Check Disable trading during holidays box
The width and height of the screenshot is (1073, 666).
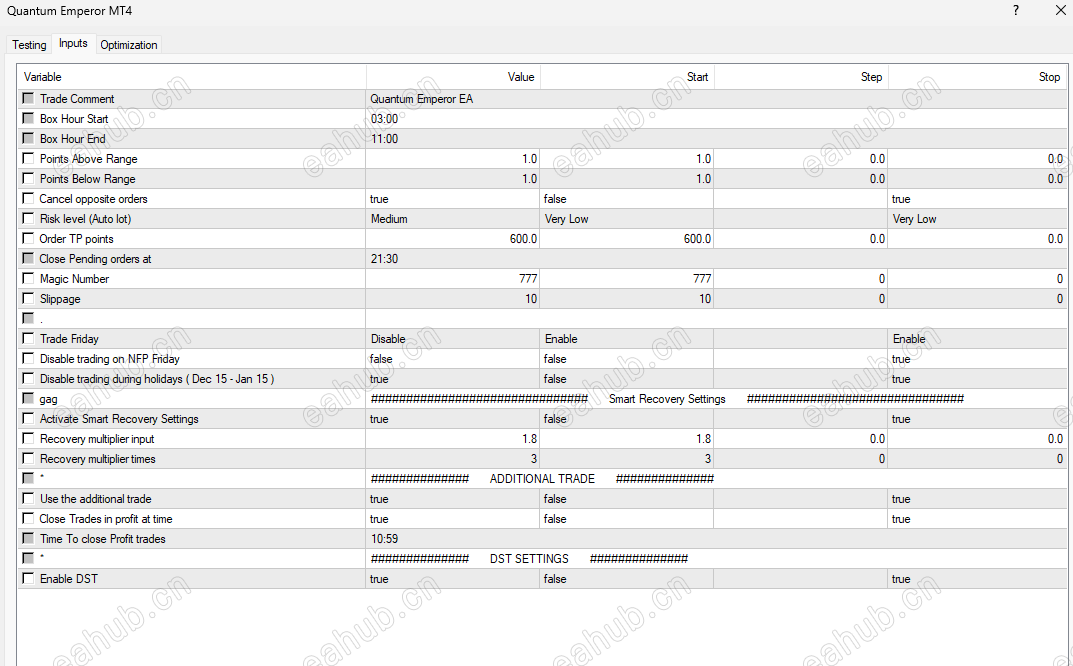click(x=28, y=378)
